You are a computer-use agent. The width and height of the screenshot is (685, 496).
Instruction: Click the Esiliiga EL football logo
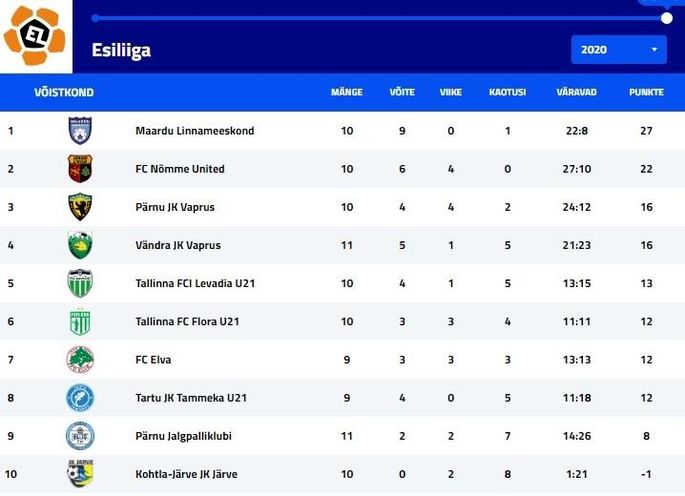click(35, 35)
